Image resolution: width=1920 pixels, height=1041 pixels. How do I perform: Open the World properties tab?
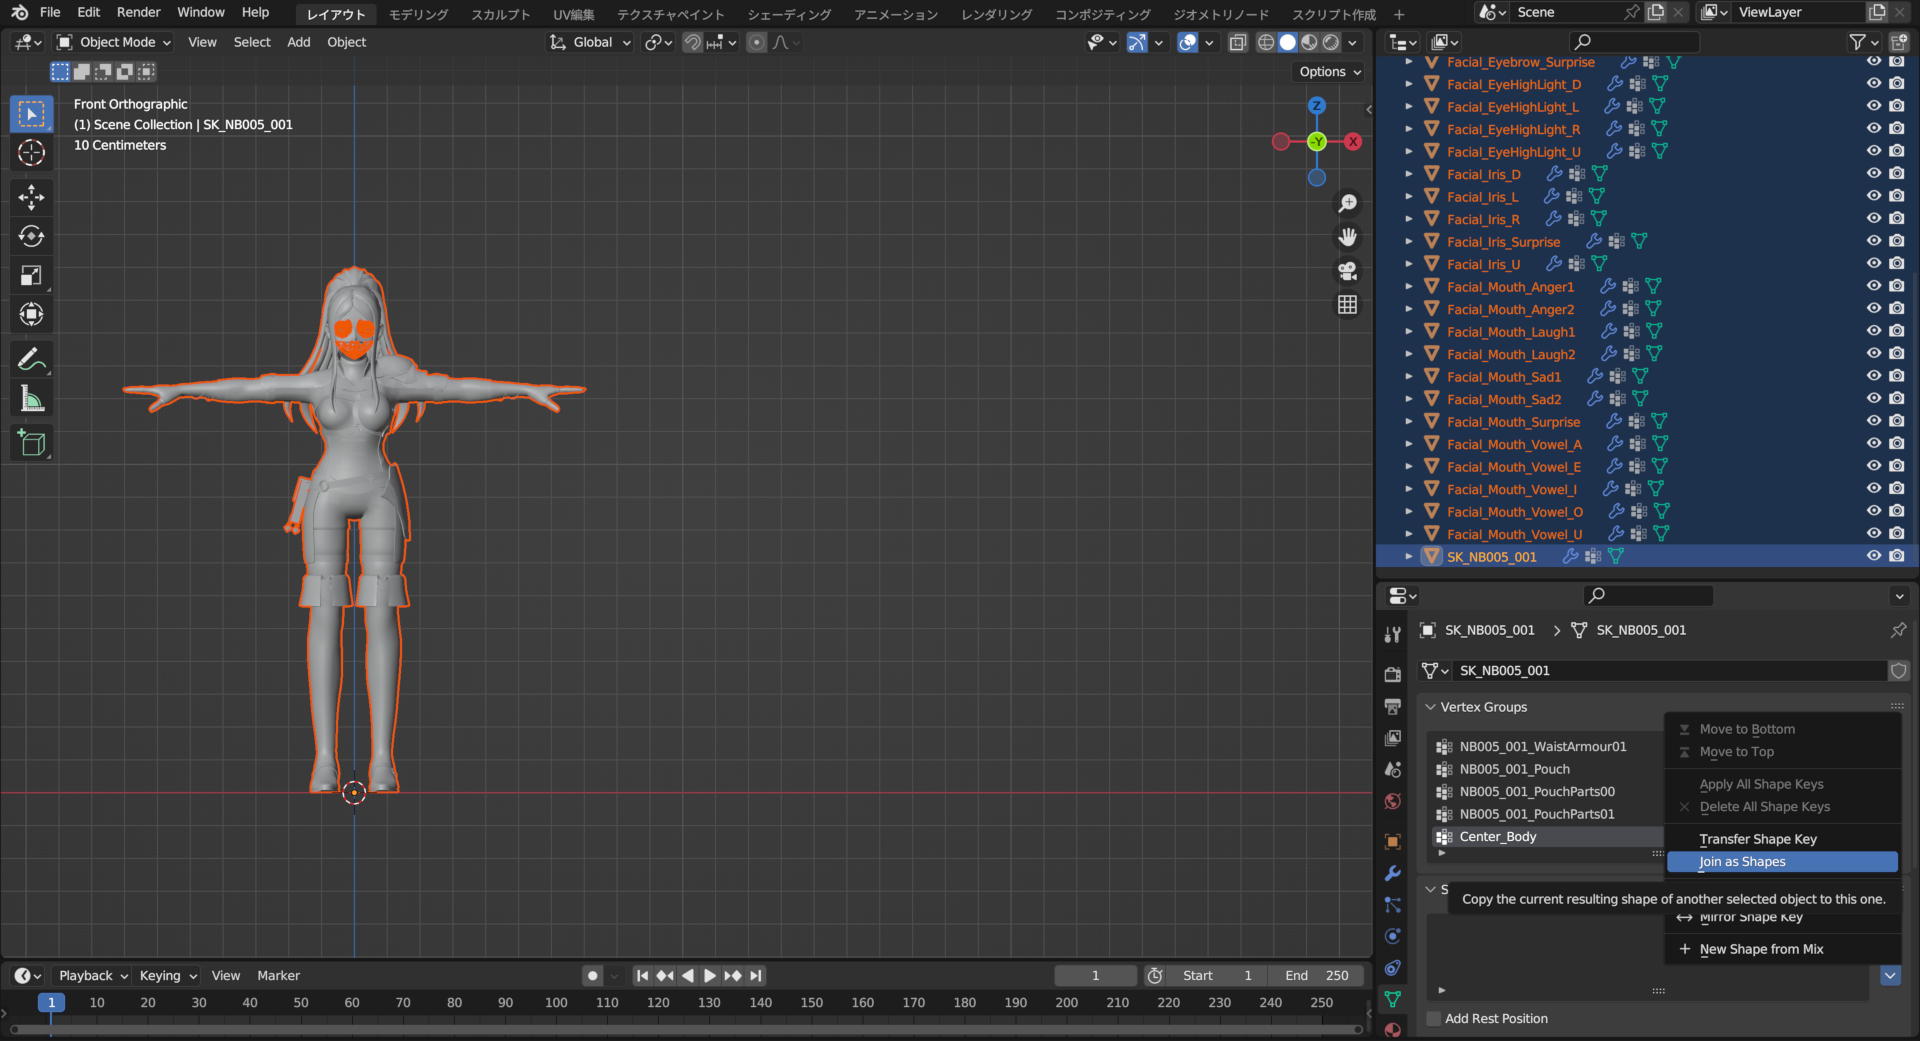pyautogui.click(x=1392, y=801)
